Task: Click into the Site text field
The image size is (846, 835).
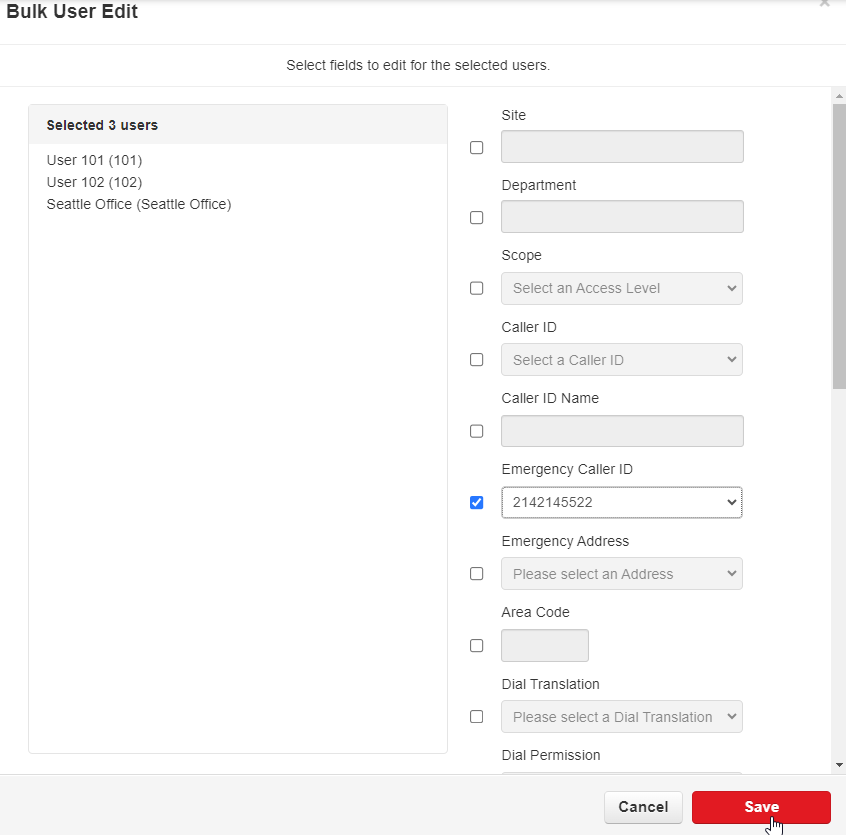Action: (x=621, y=147)
